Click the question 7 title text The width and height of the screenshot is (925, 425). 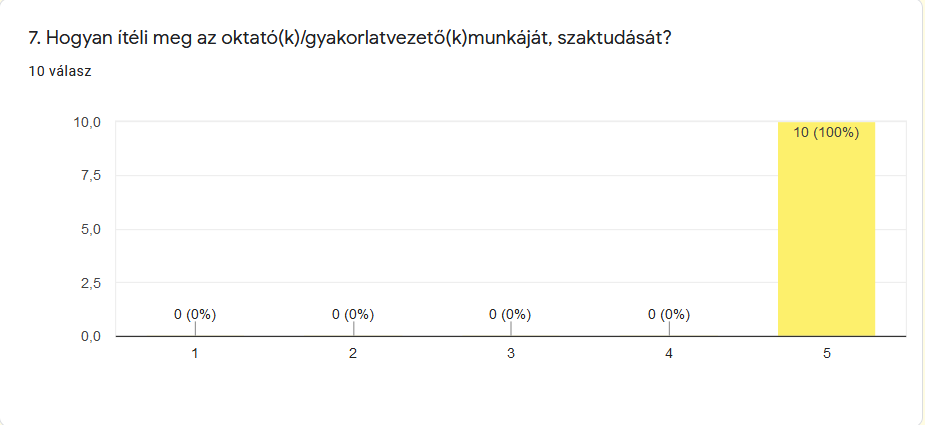350,39
